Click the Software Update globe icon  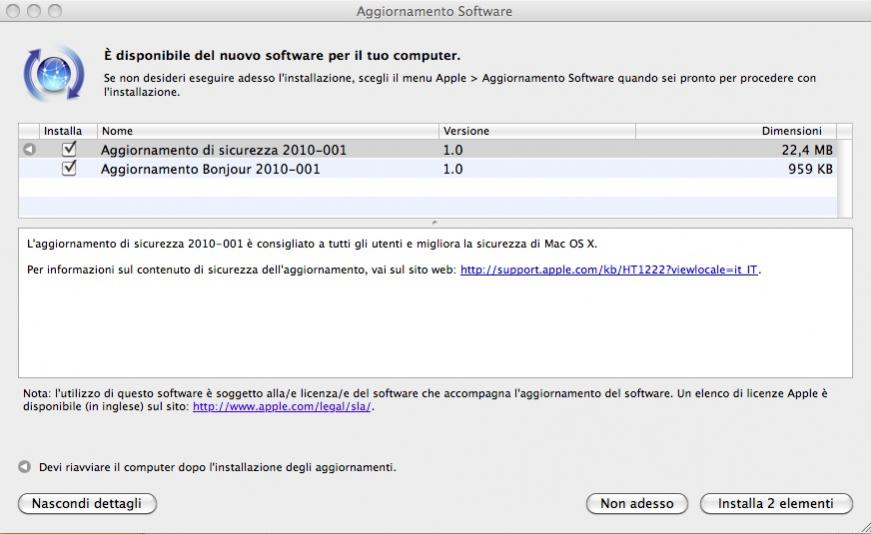(x=54, y=74)
